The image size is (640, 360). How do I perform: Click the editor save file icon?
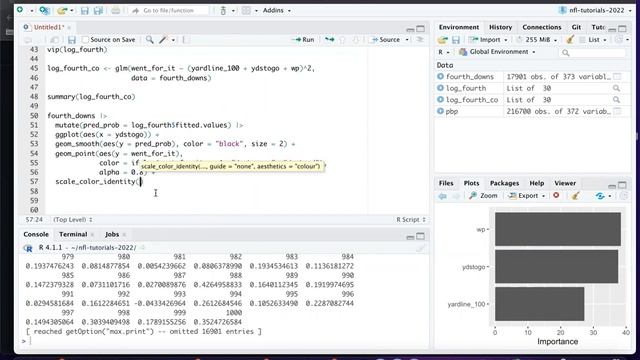pyautogui.click(x=72, y=40)
